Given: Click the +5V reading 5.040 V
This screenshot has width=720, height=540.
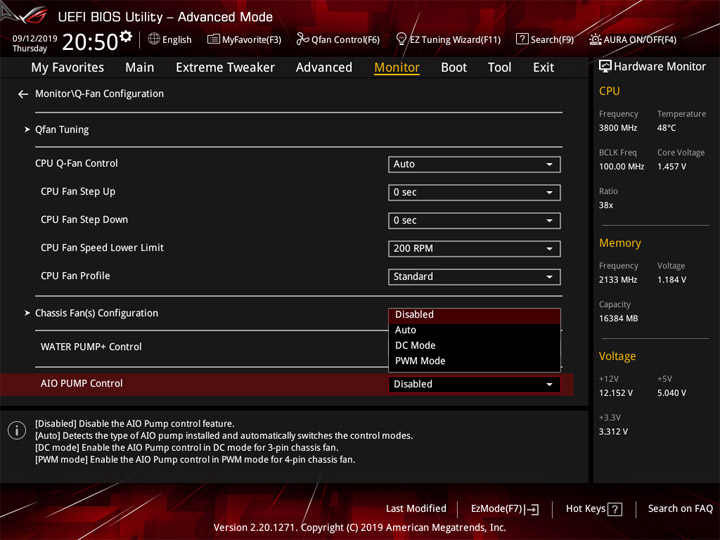Looking at the screenshot, I should (x=671, y=394).
